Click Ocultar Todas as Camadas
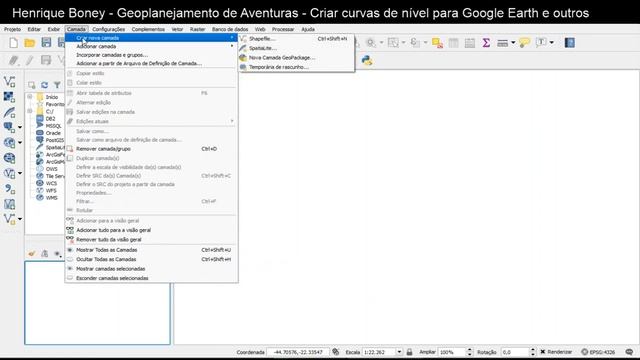 151,259
